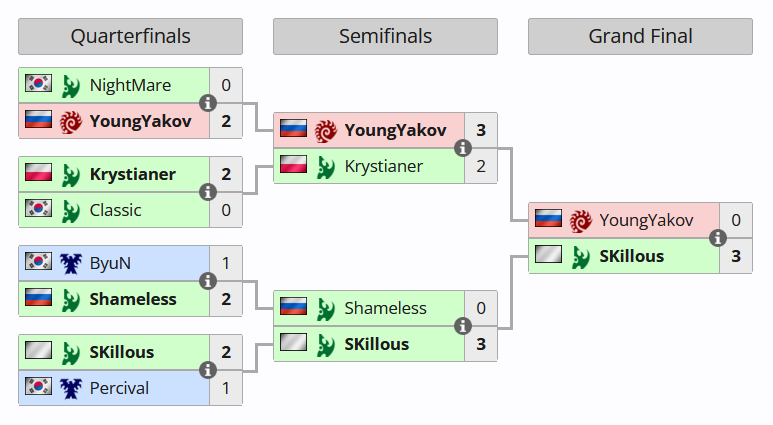Screen dimensions: 773x425
Task: Click SKillous name in the Grand Final
Action: coord(631,256)
